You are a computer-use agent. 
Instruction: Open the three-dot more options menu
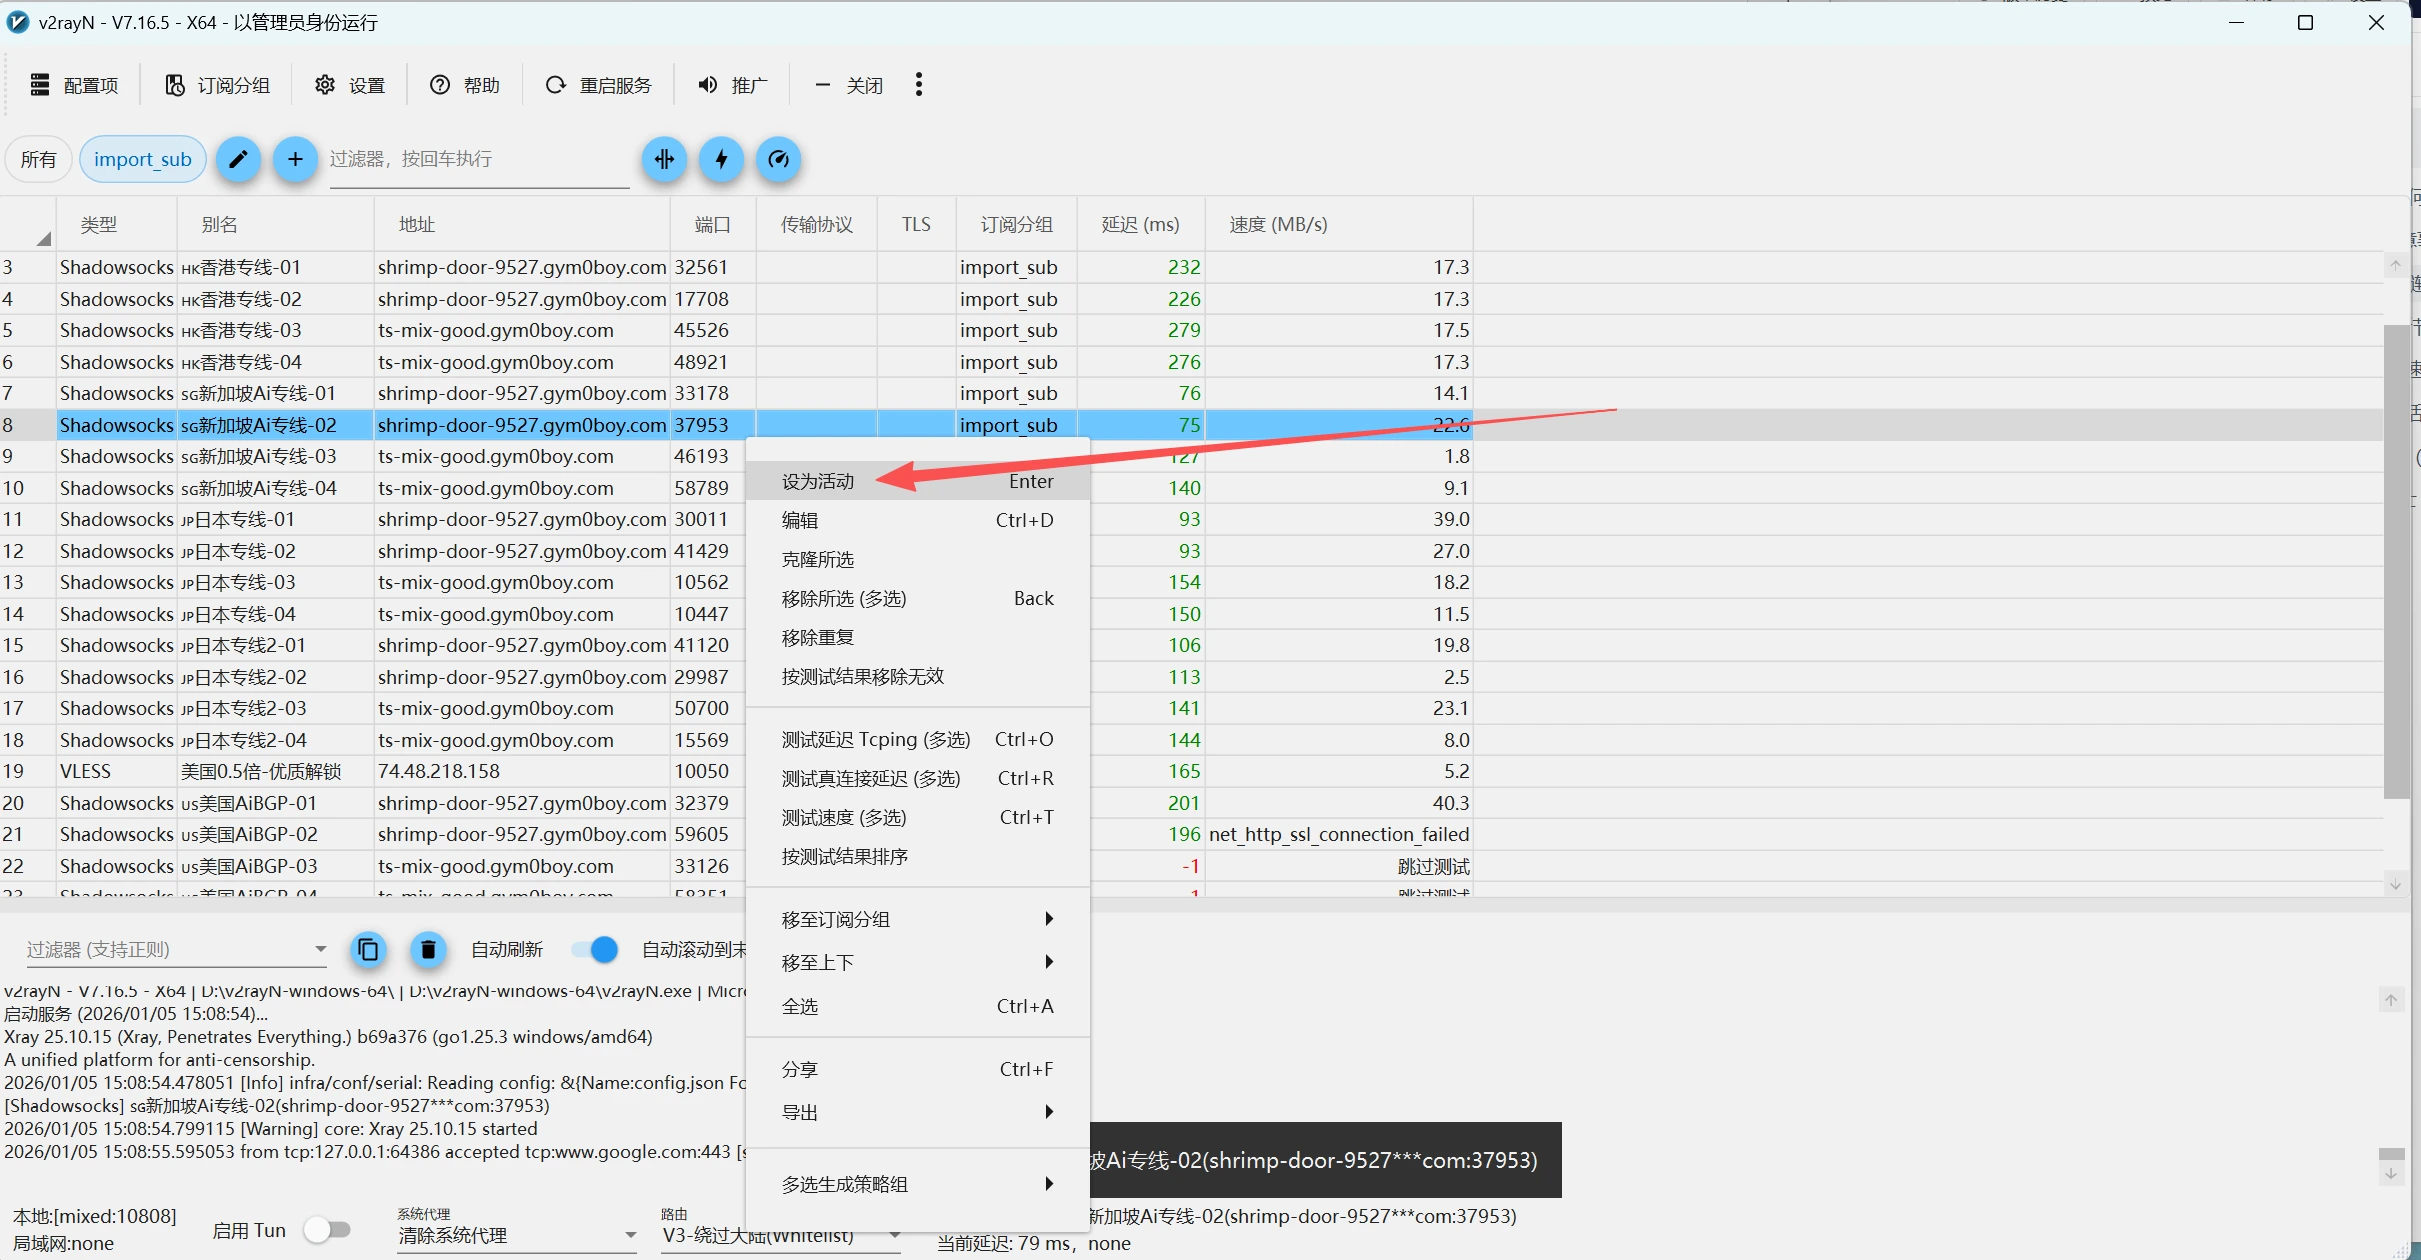coord(918,85)
